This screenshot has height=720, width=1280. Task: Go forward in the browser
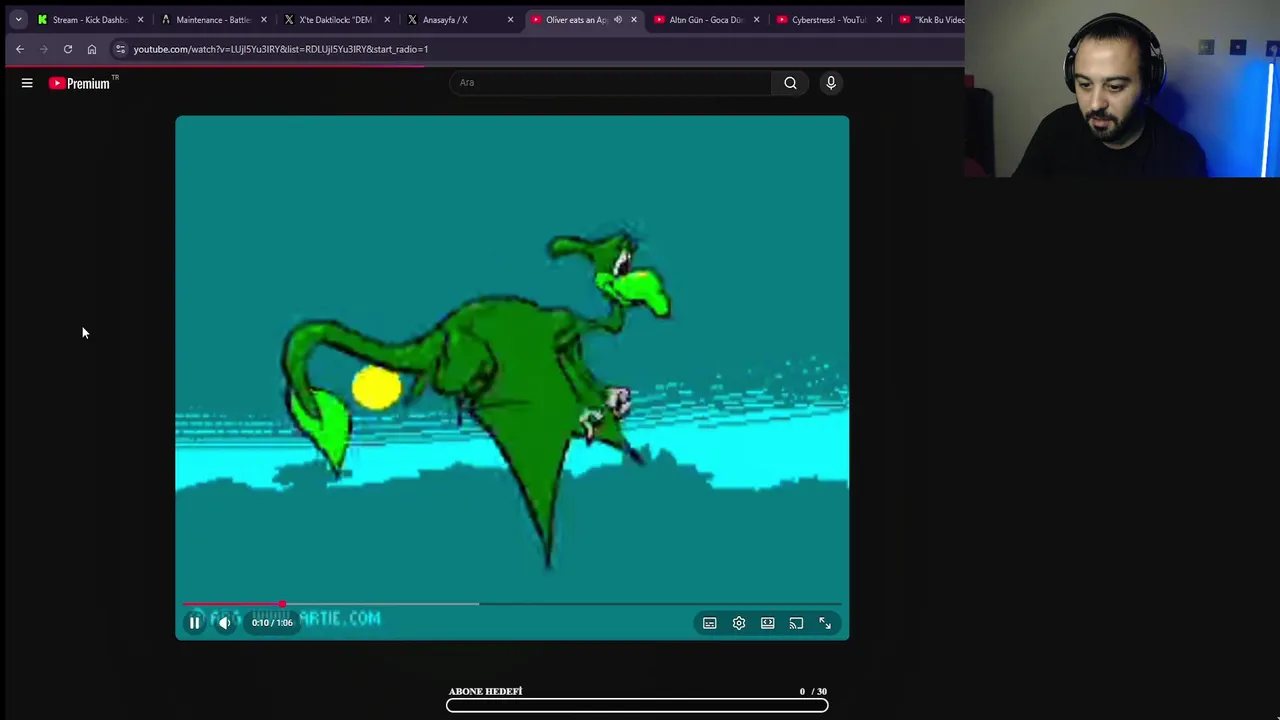pyautogui.click(x=44, y=49)
